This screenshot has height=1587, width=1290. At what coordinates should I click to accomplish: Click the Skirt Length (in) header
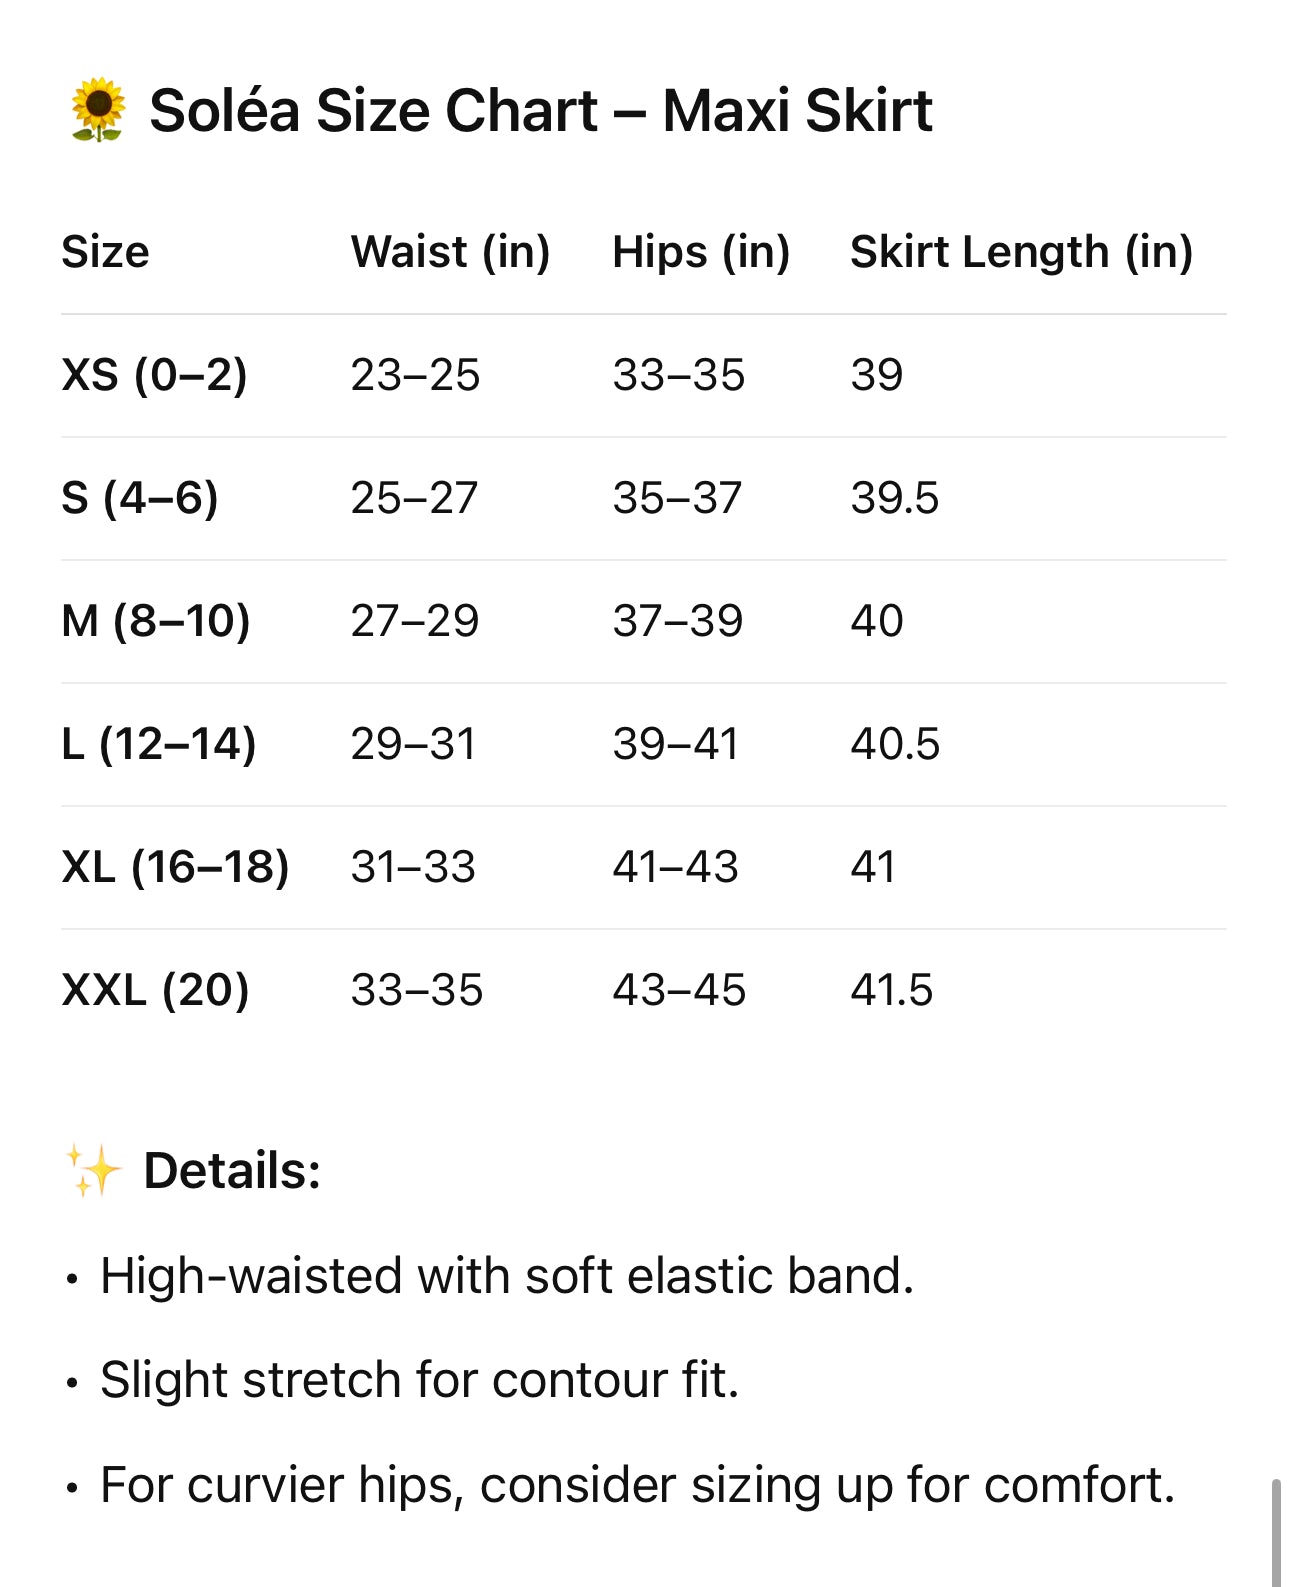tap(1021, 252)
